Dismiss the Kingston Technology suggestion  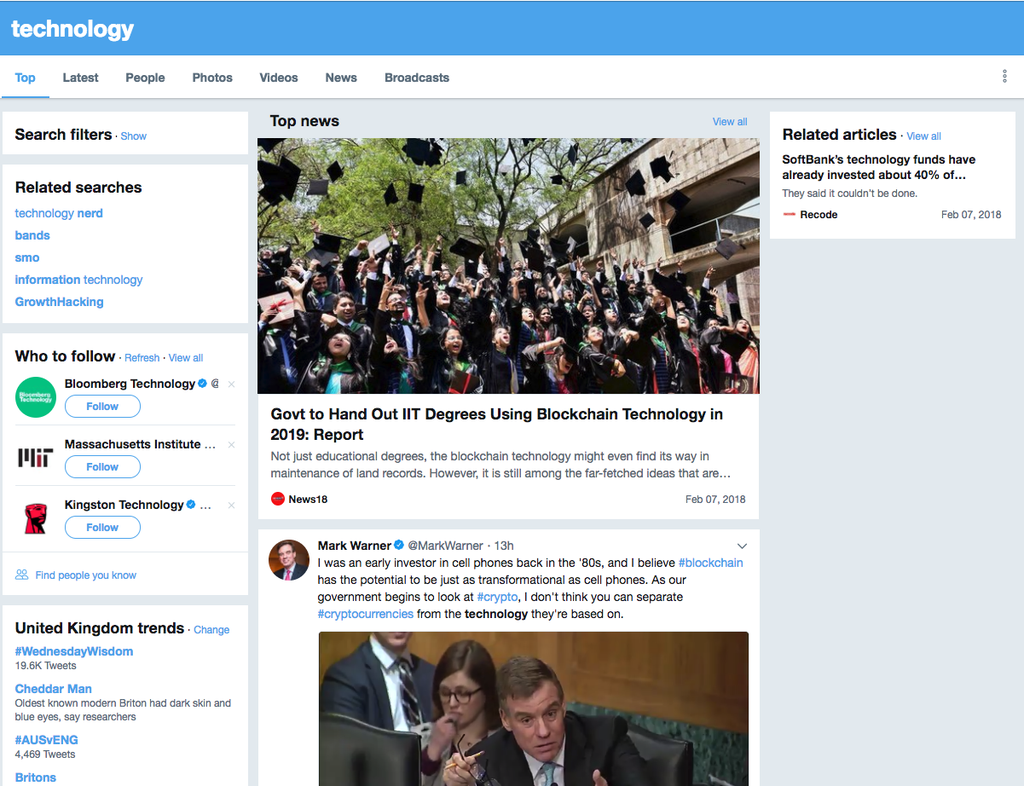coord(231,505)
